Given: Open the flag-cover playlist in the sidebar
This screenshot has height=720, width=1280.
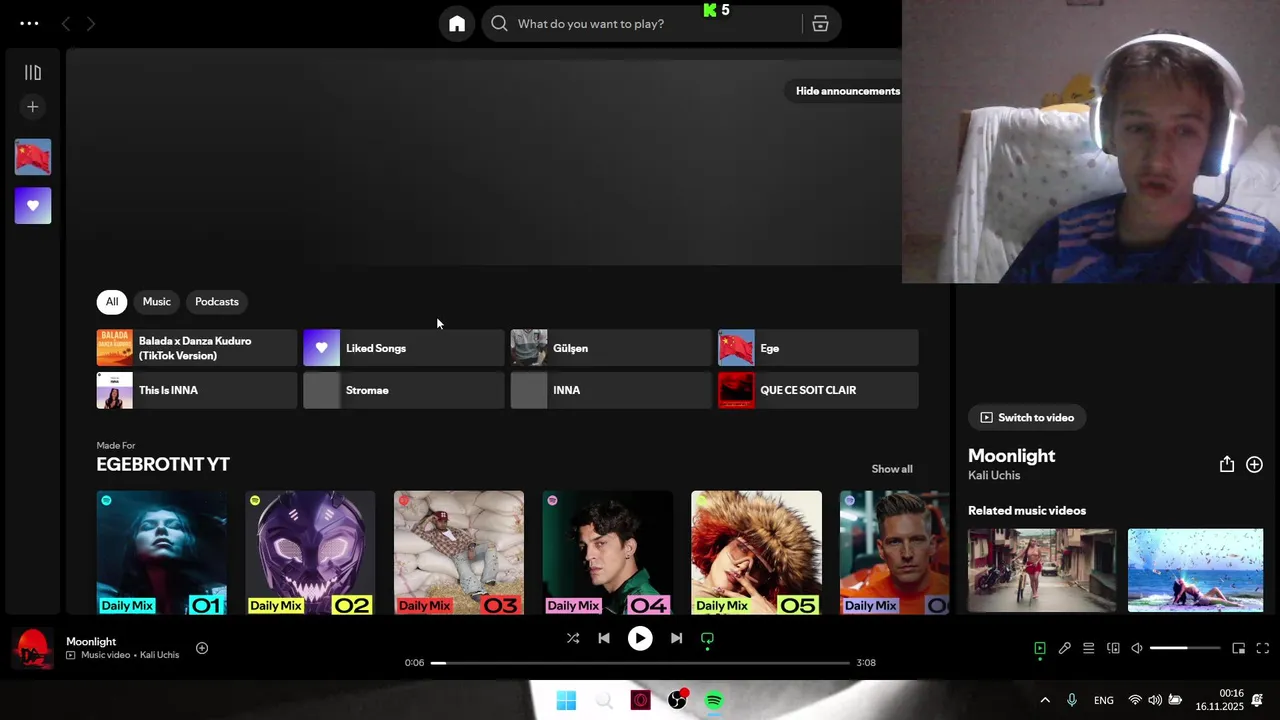Looking at the screenshot, I should [33, 157].
